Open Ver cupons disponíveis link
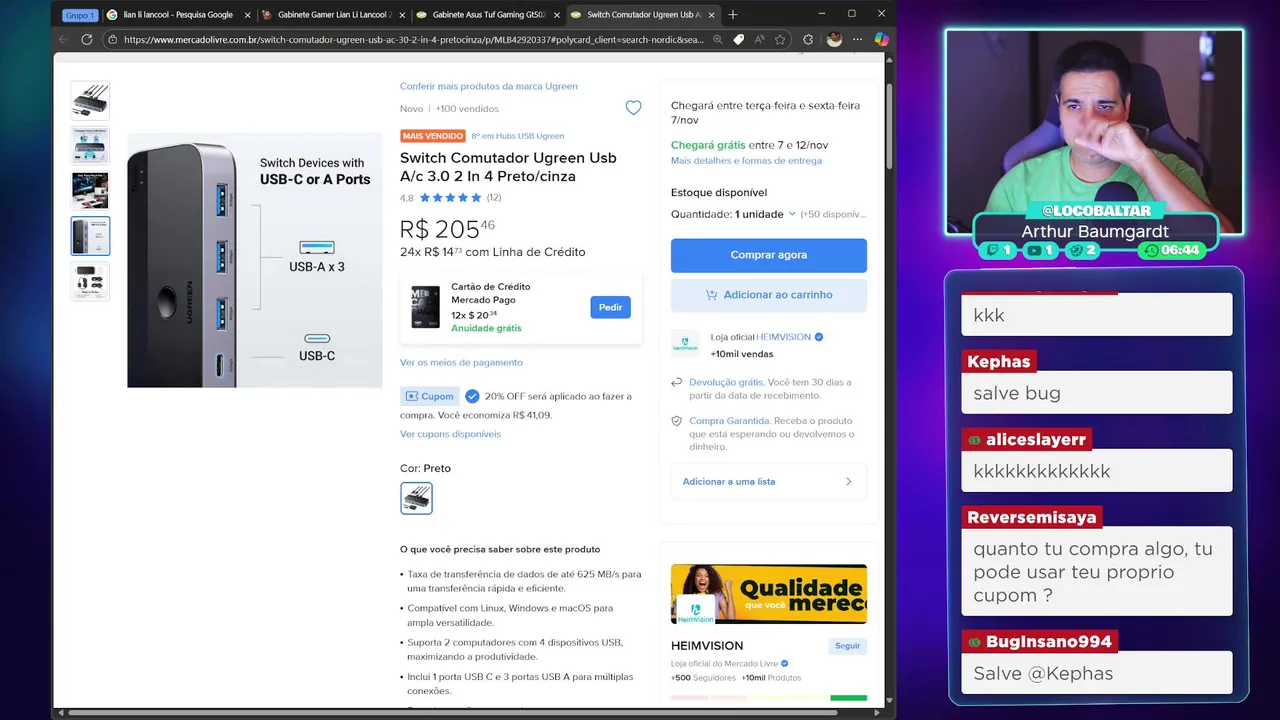This screenshot has width=1280, height=720. [450, 434]
